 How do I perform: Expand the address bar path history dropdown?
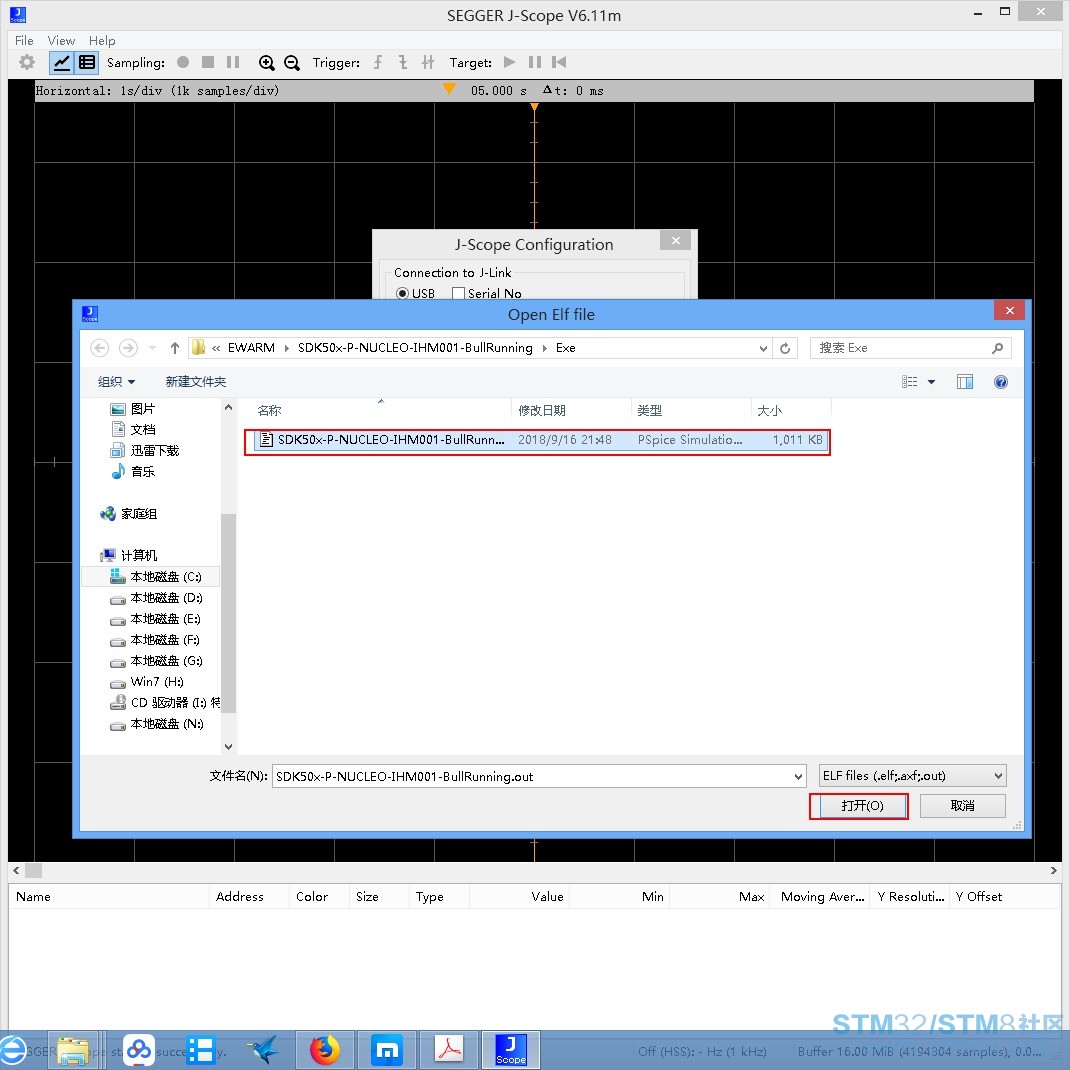[763, 349]
